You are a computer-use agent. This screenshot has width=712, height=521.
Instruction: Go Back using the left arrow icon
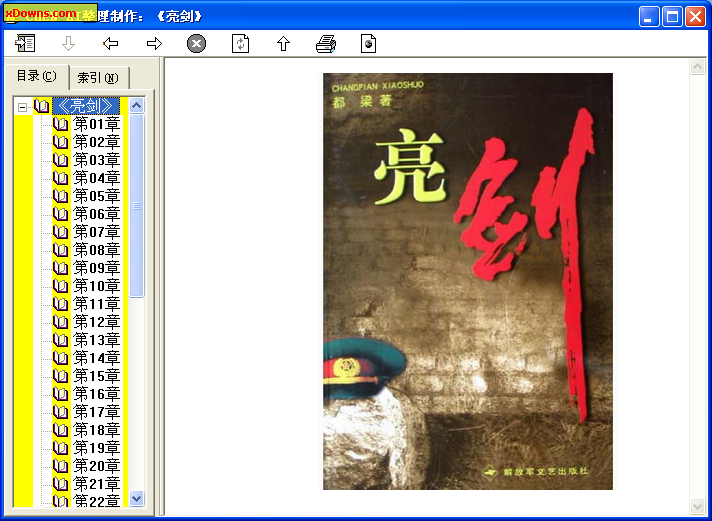coord(110,44)
